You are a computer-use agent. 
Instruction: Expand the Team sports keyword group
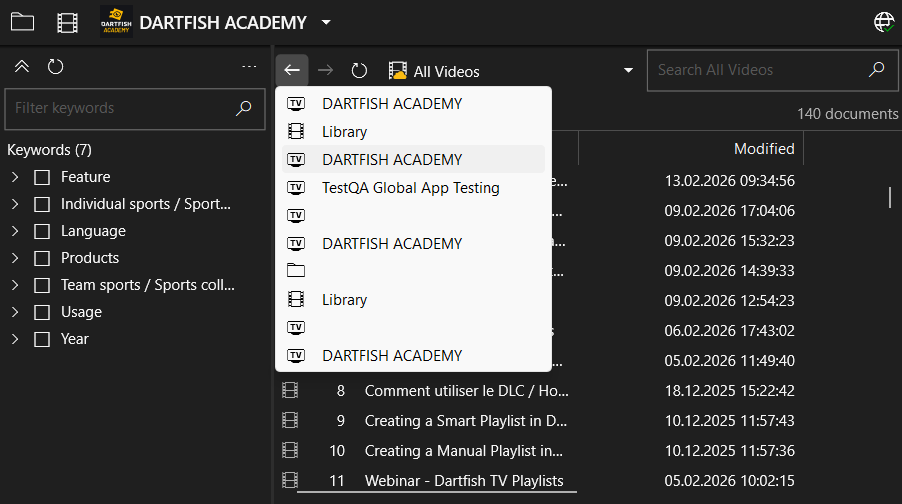[16, 285]
